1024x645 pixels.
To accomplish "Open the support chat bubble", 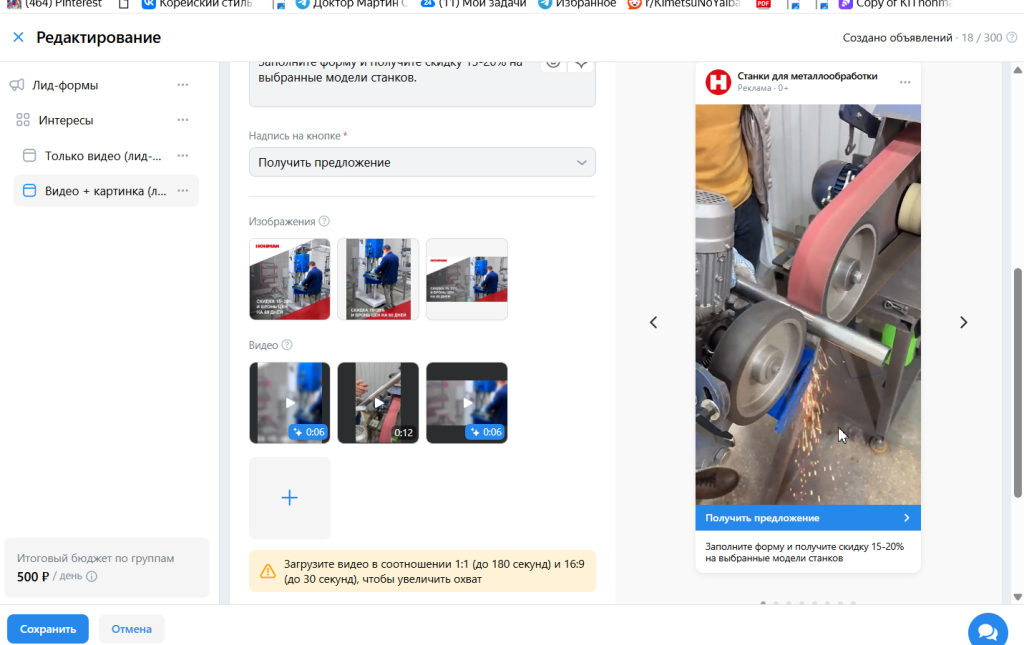I will click(x=987, y=631).
